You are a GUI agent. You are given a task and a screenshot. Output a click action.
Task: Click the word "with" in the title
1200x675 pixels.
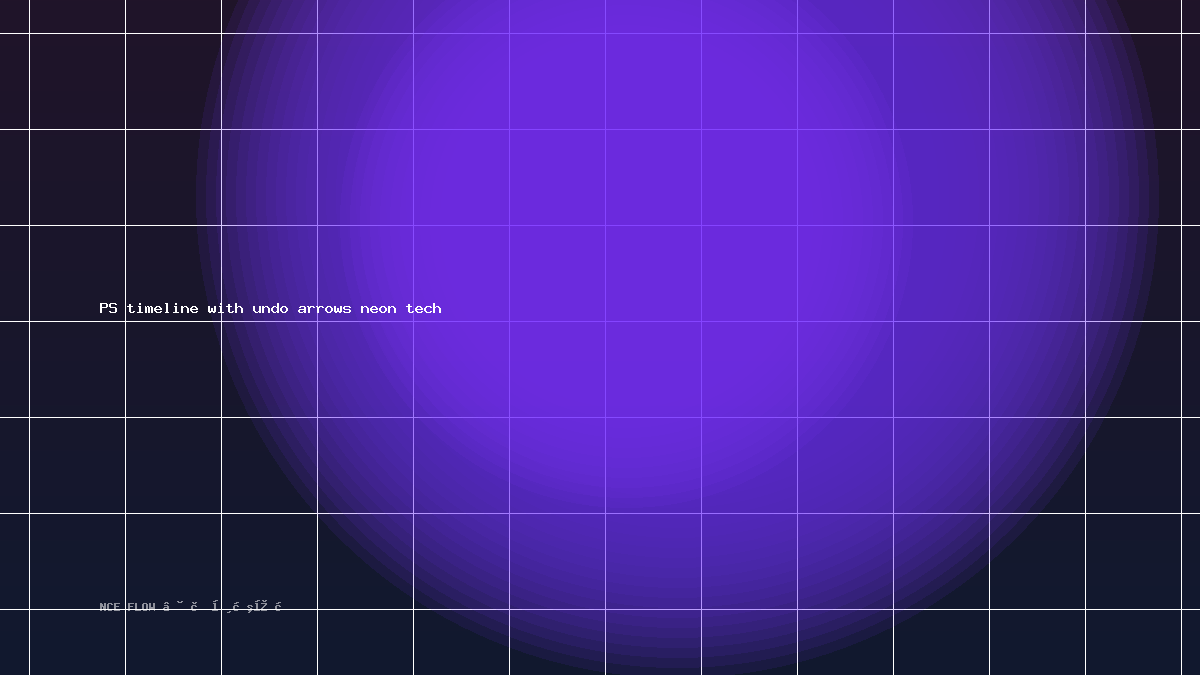tap(225, 308)
